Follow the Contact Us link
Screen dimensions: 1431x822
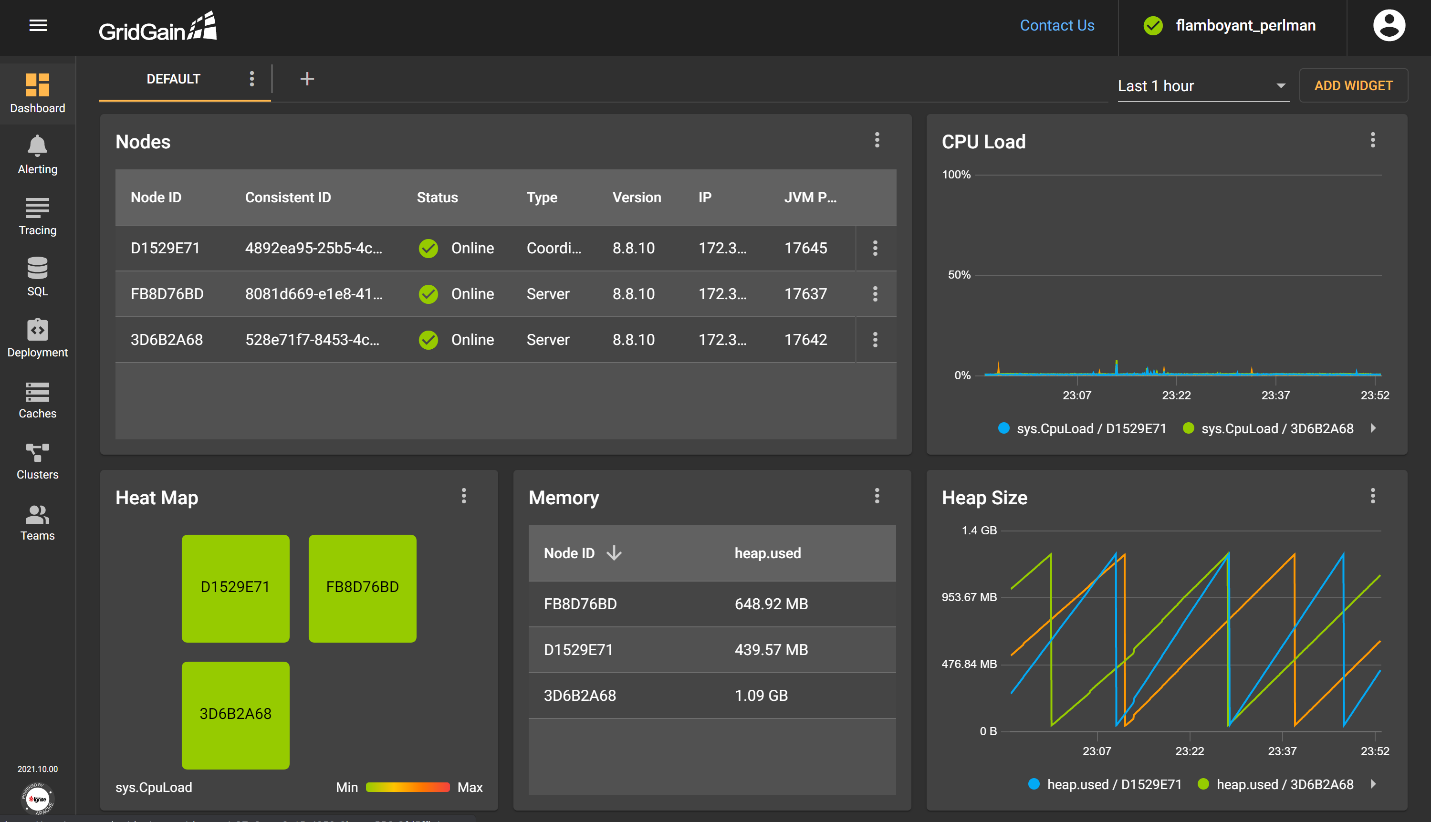tap(1057, 26)
